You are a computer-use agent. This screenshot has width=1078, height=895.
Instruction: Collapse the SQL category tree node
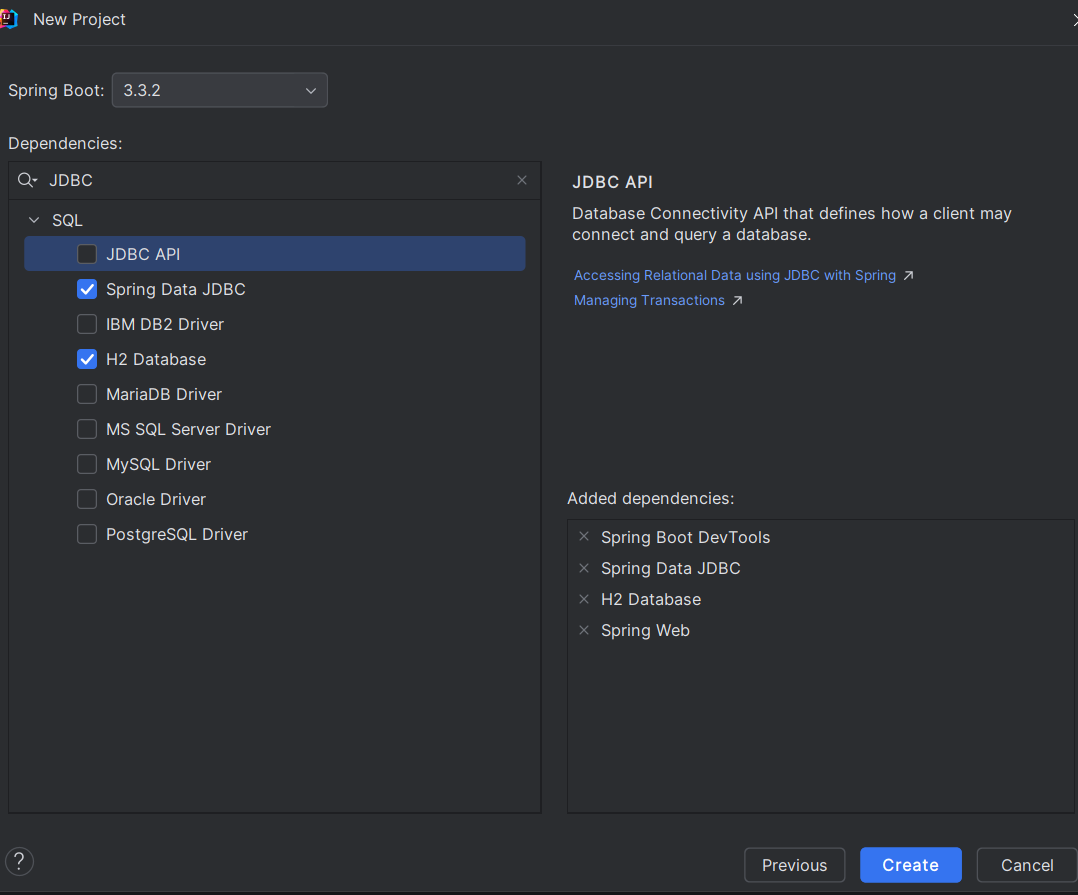pyautogui.click(x=34, y=220)
